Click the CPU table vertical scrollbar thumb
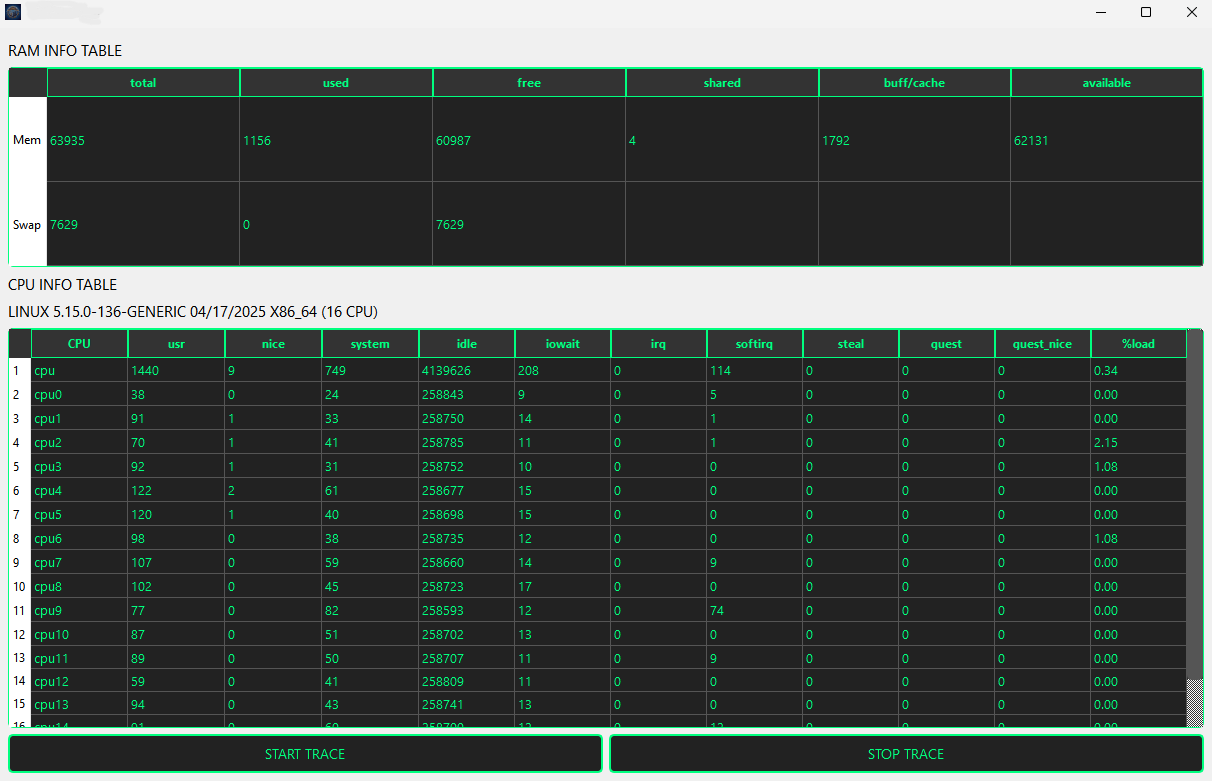 pyautogui.click(x=1195, y=505)
